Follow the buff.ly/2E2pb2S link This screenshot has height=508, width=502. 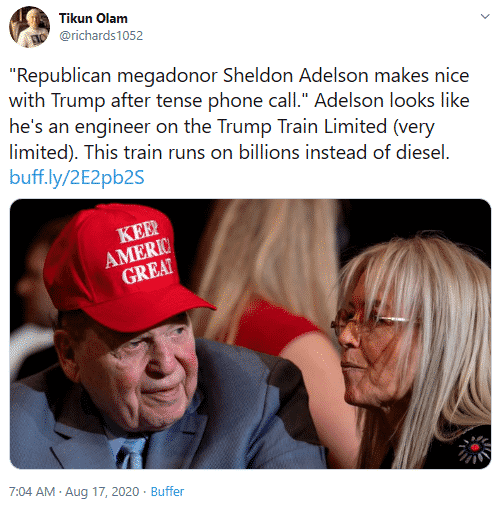point(77,177)
